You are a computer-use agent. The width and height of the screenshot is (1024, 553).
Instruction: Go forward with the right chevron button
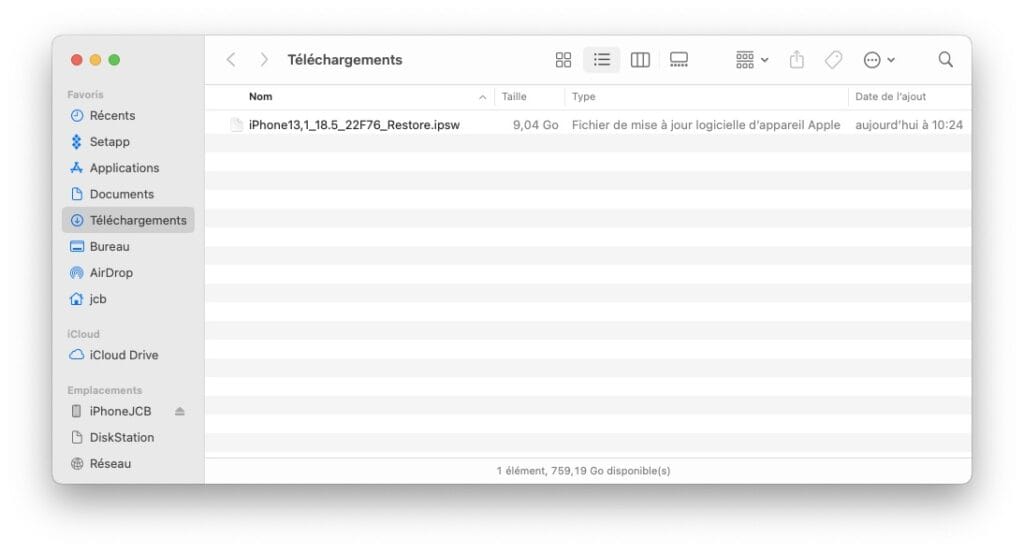click(x=264, y=60)
